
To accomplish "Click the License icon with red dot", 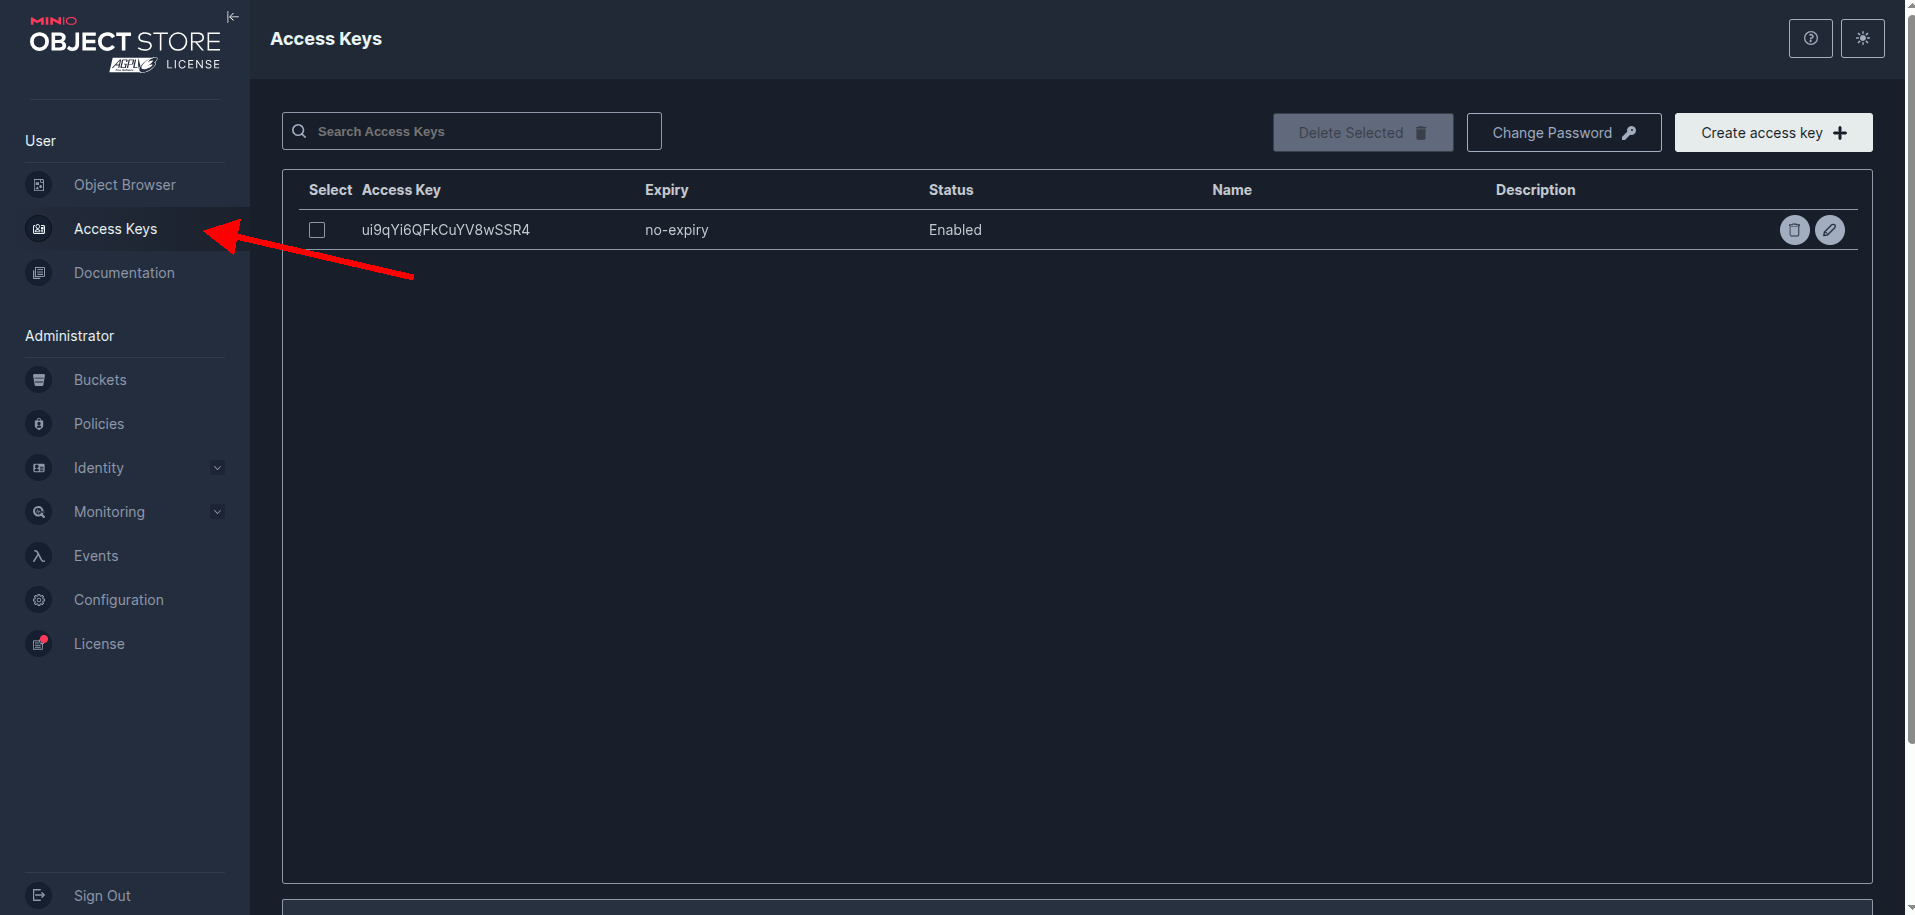I will pyautogui.click(x=39, y=644).
